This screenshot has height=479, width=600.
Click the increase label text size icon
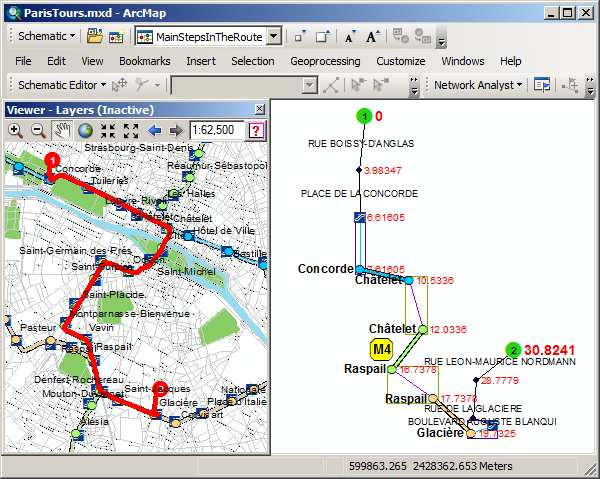(372, 36)
